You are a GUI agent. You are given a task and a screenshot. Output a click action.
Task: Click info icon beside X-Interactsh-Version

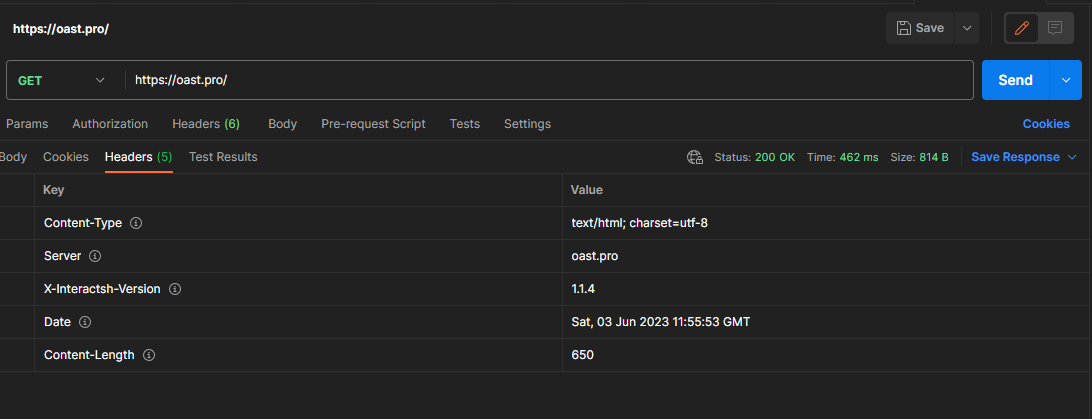point(174,289)
